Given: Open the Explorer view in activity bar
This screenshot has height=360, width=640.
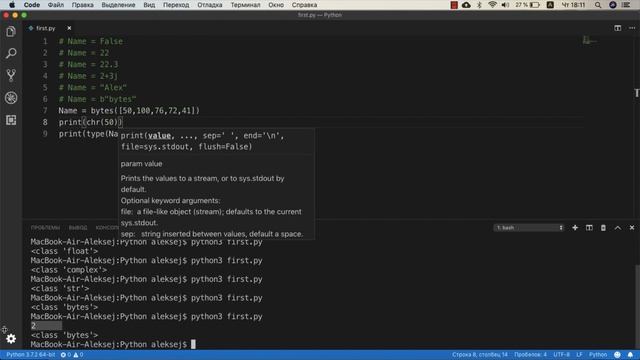Looking at the screenshot, I should pyautogui.click(x=11, y=31).
